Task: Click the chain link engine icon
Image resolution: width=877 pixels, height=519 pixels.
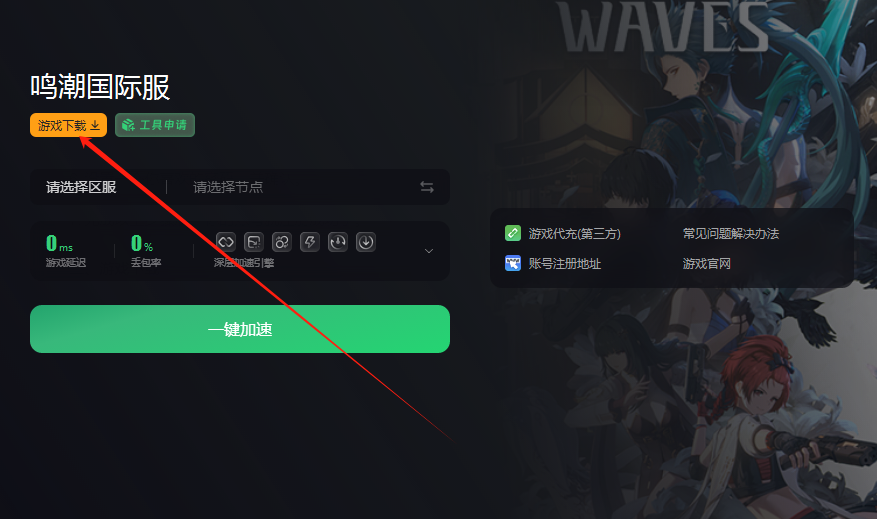Action: (x=226, y=242)
